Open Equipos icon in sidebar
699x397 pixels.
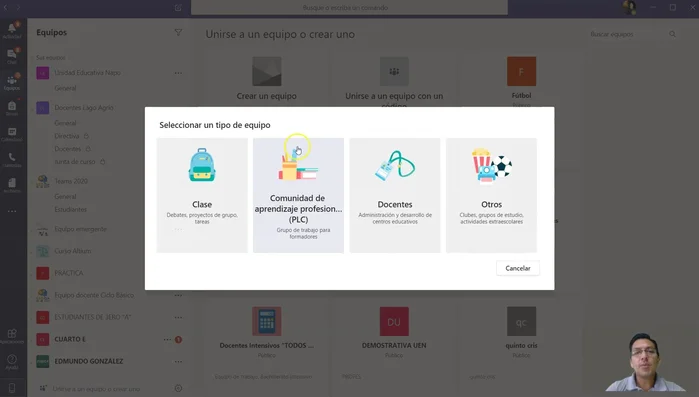[x=12, y=82]
